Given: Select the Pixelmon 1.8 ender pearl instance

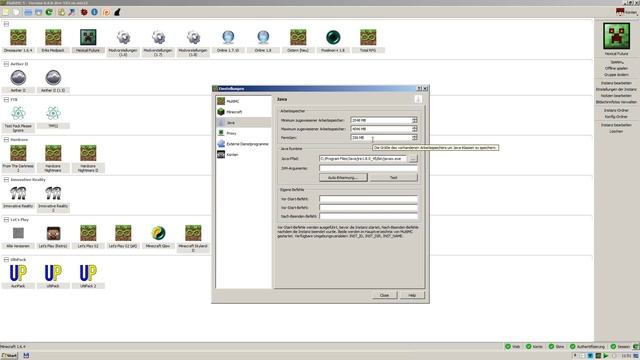Looking at the screenshot, I should click(333, 38).
